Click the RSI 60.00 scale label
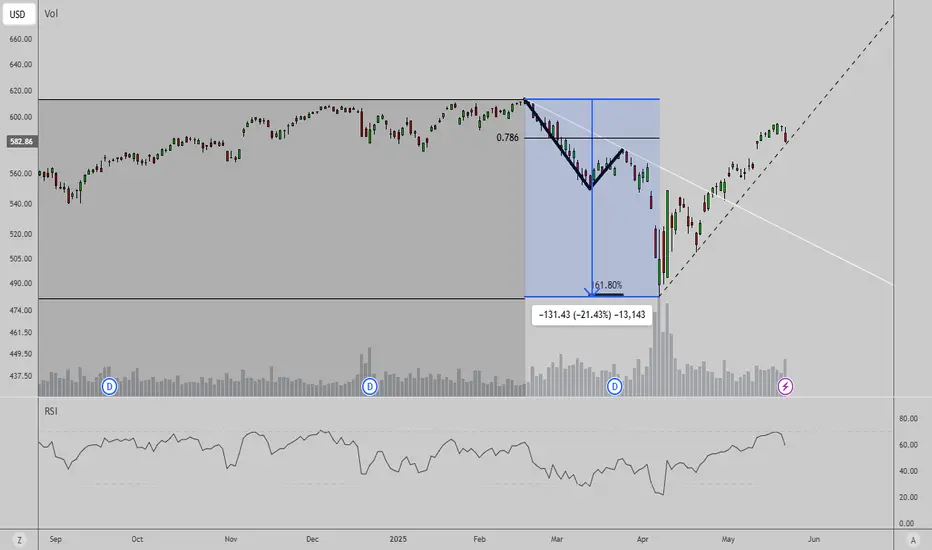 pos(908,445)
